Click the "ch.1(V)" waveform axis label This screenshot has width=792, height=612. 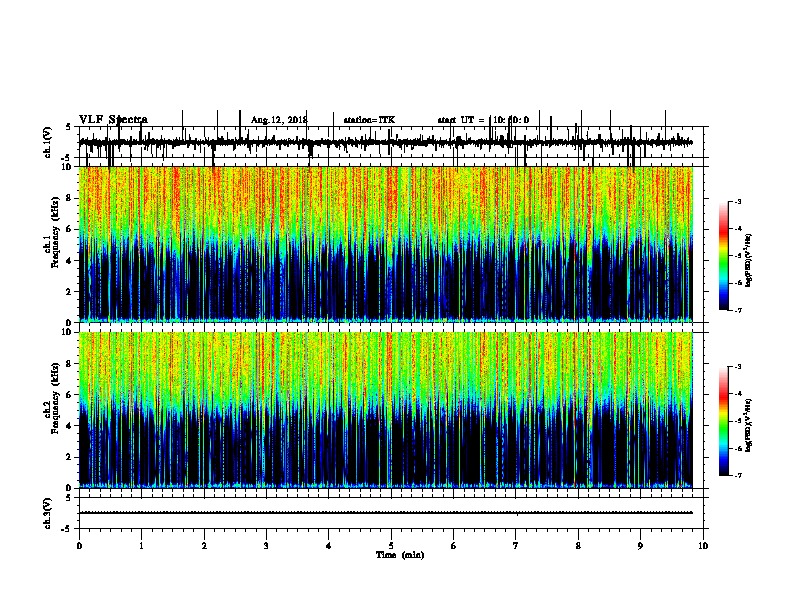coord(47,142)
